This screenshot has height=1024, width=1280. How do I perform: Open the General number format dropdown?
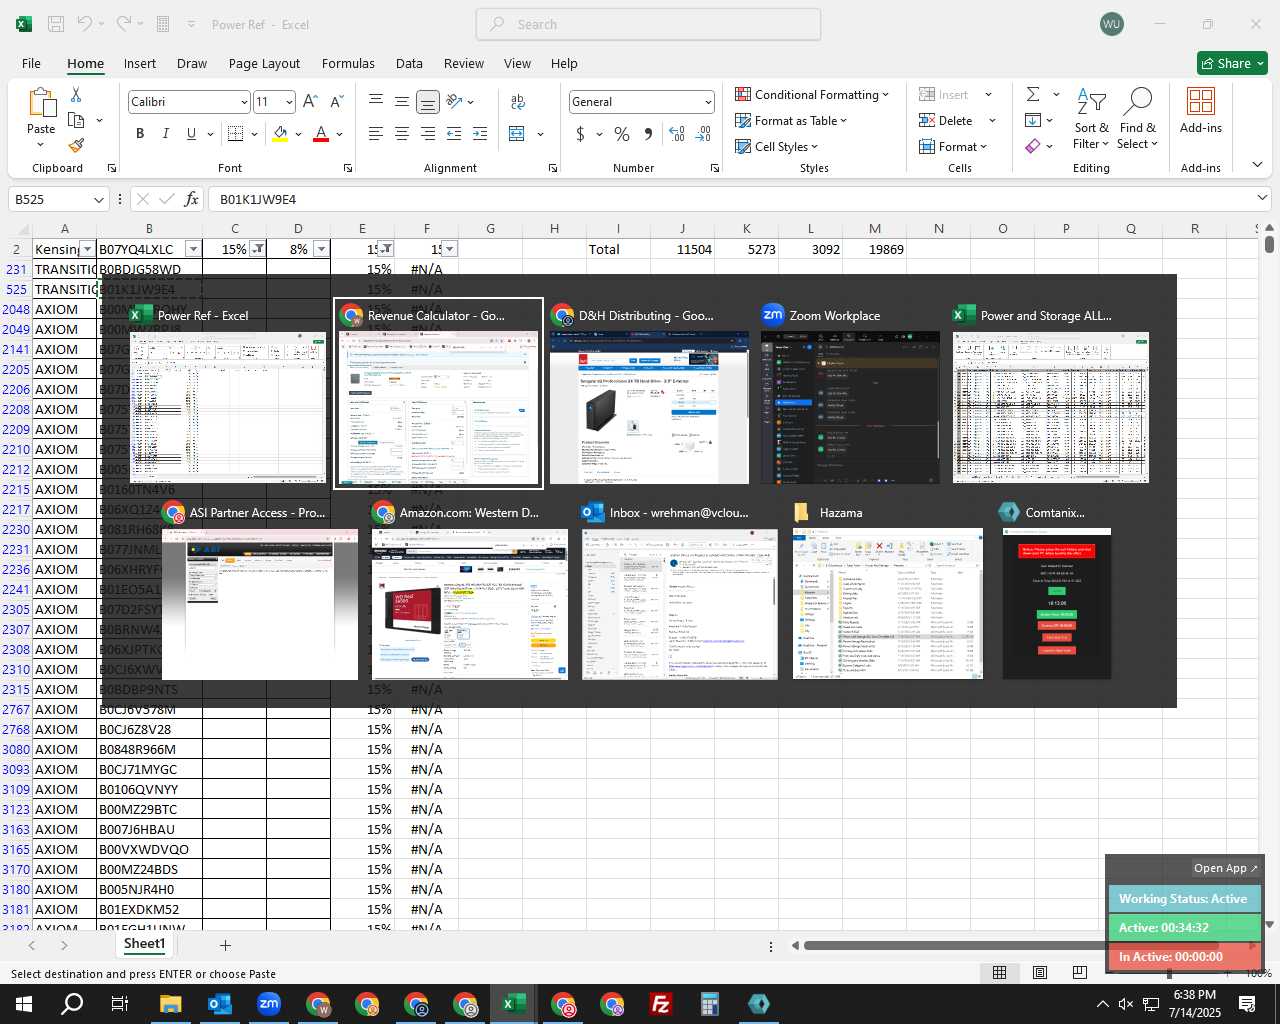pyautogui.click(x=708, y=102)
